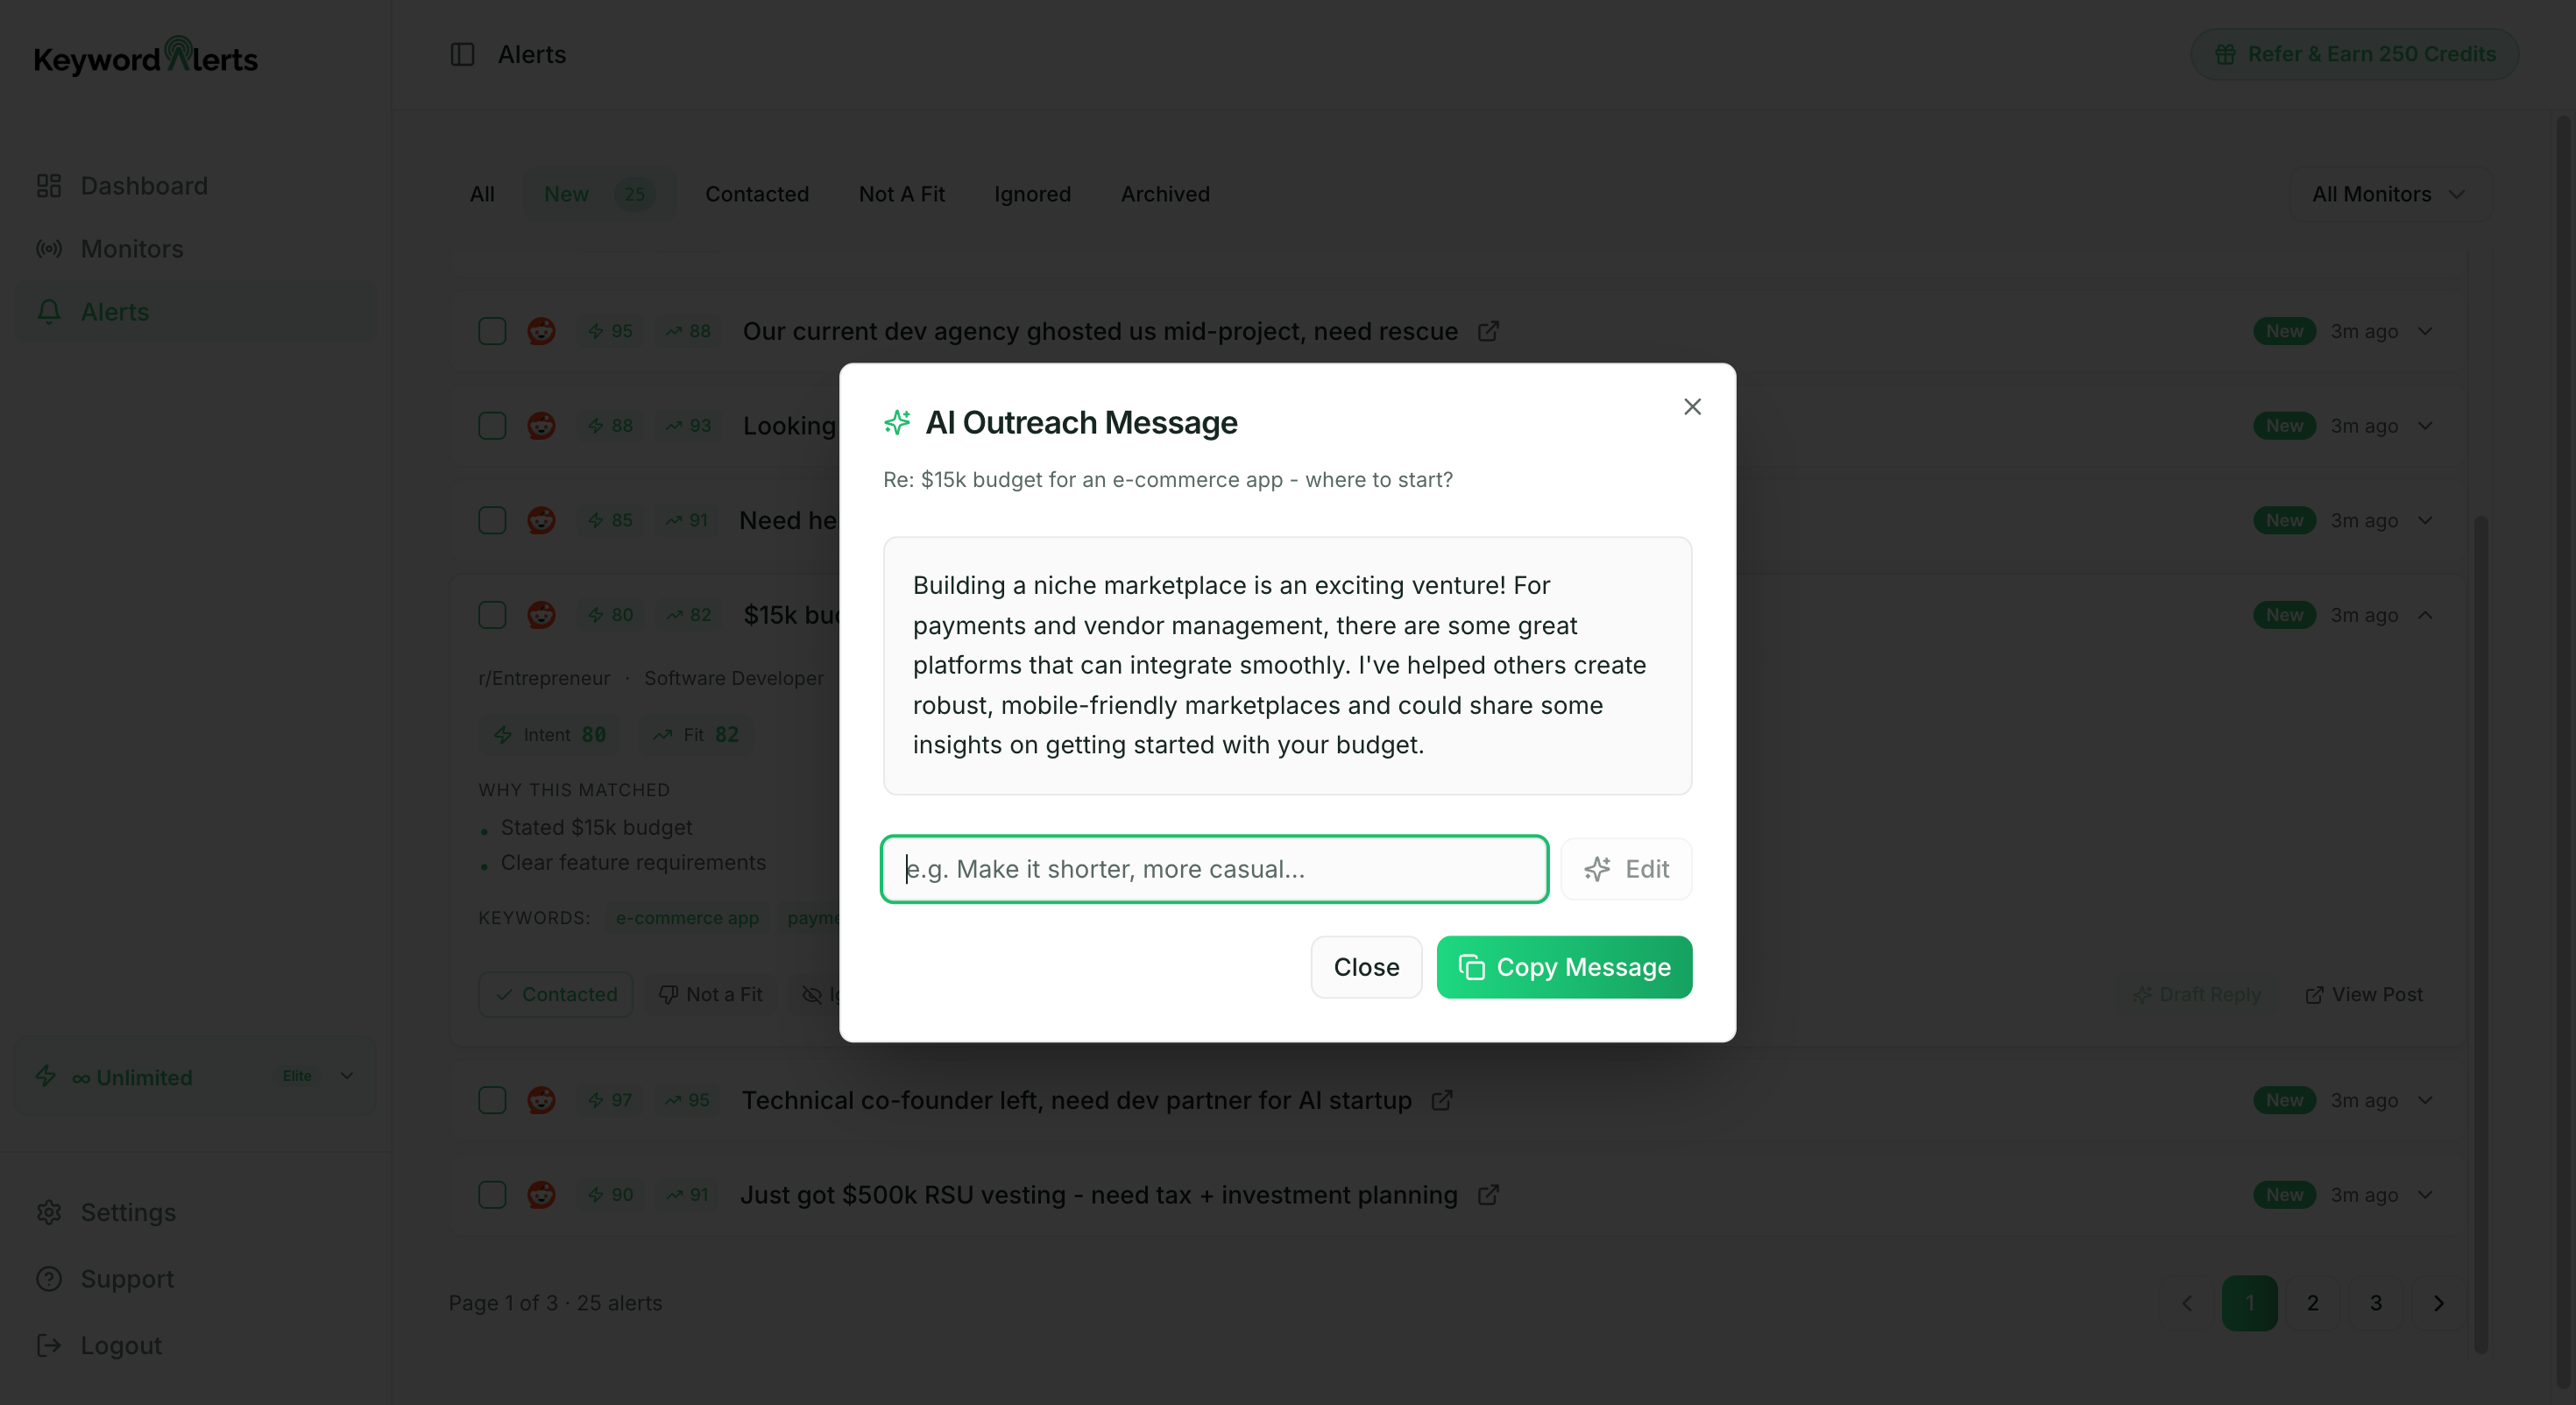
Task: Click the Copy Message button
Action: (x=1564, y=967)
